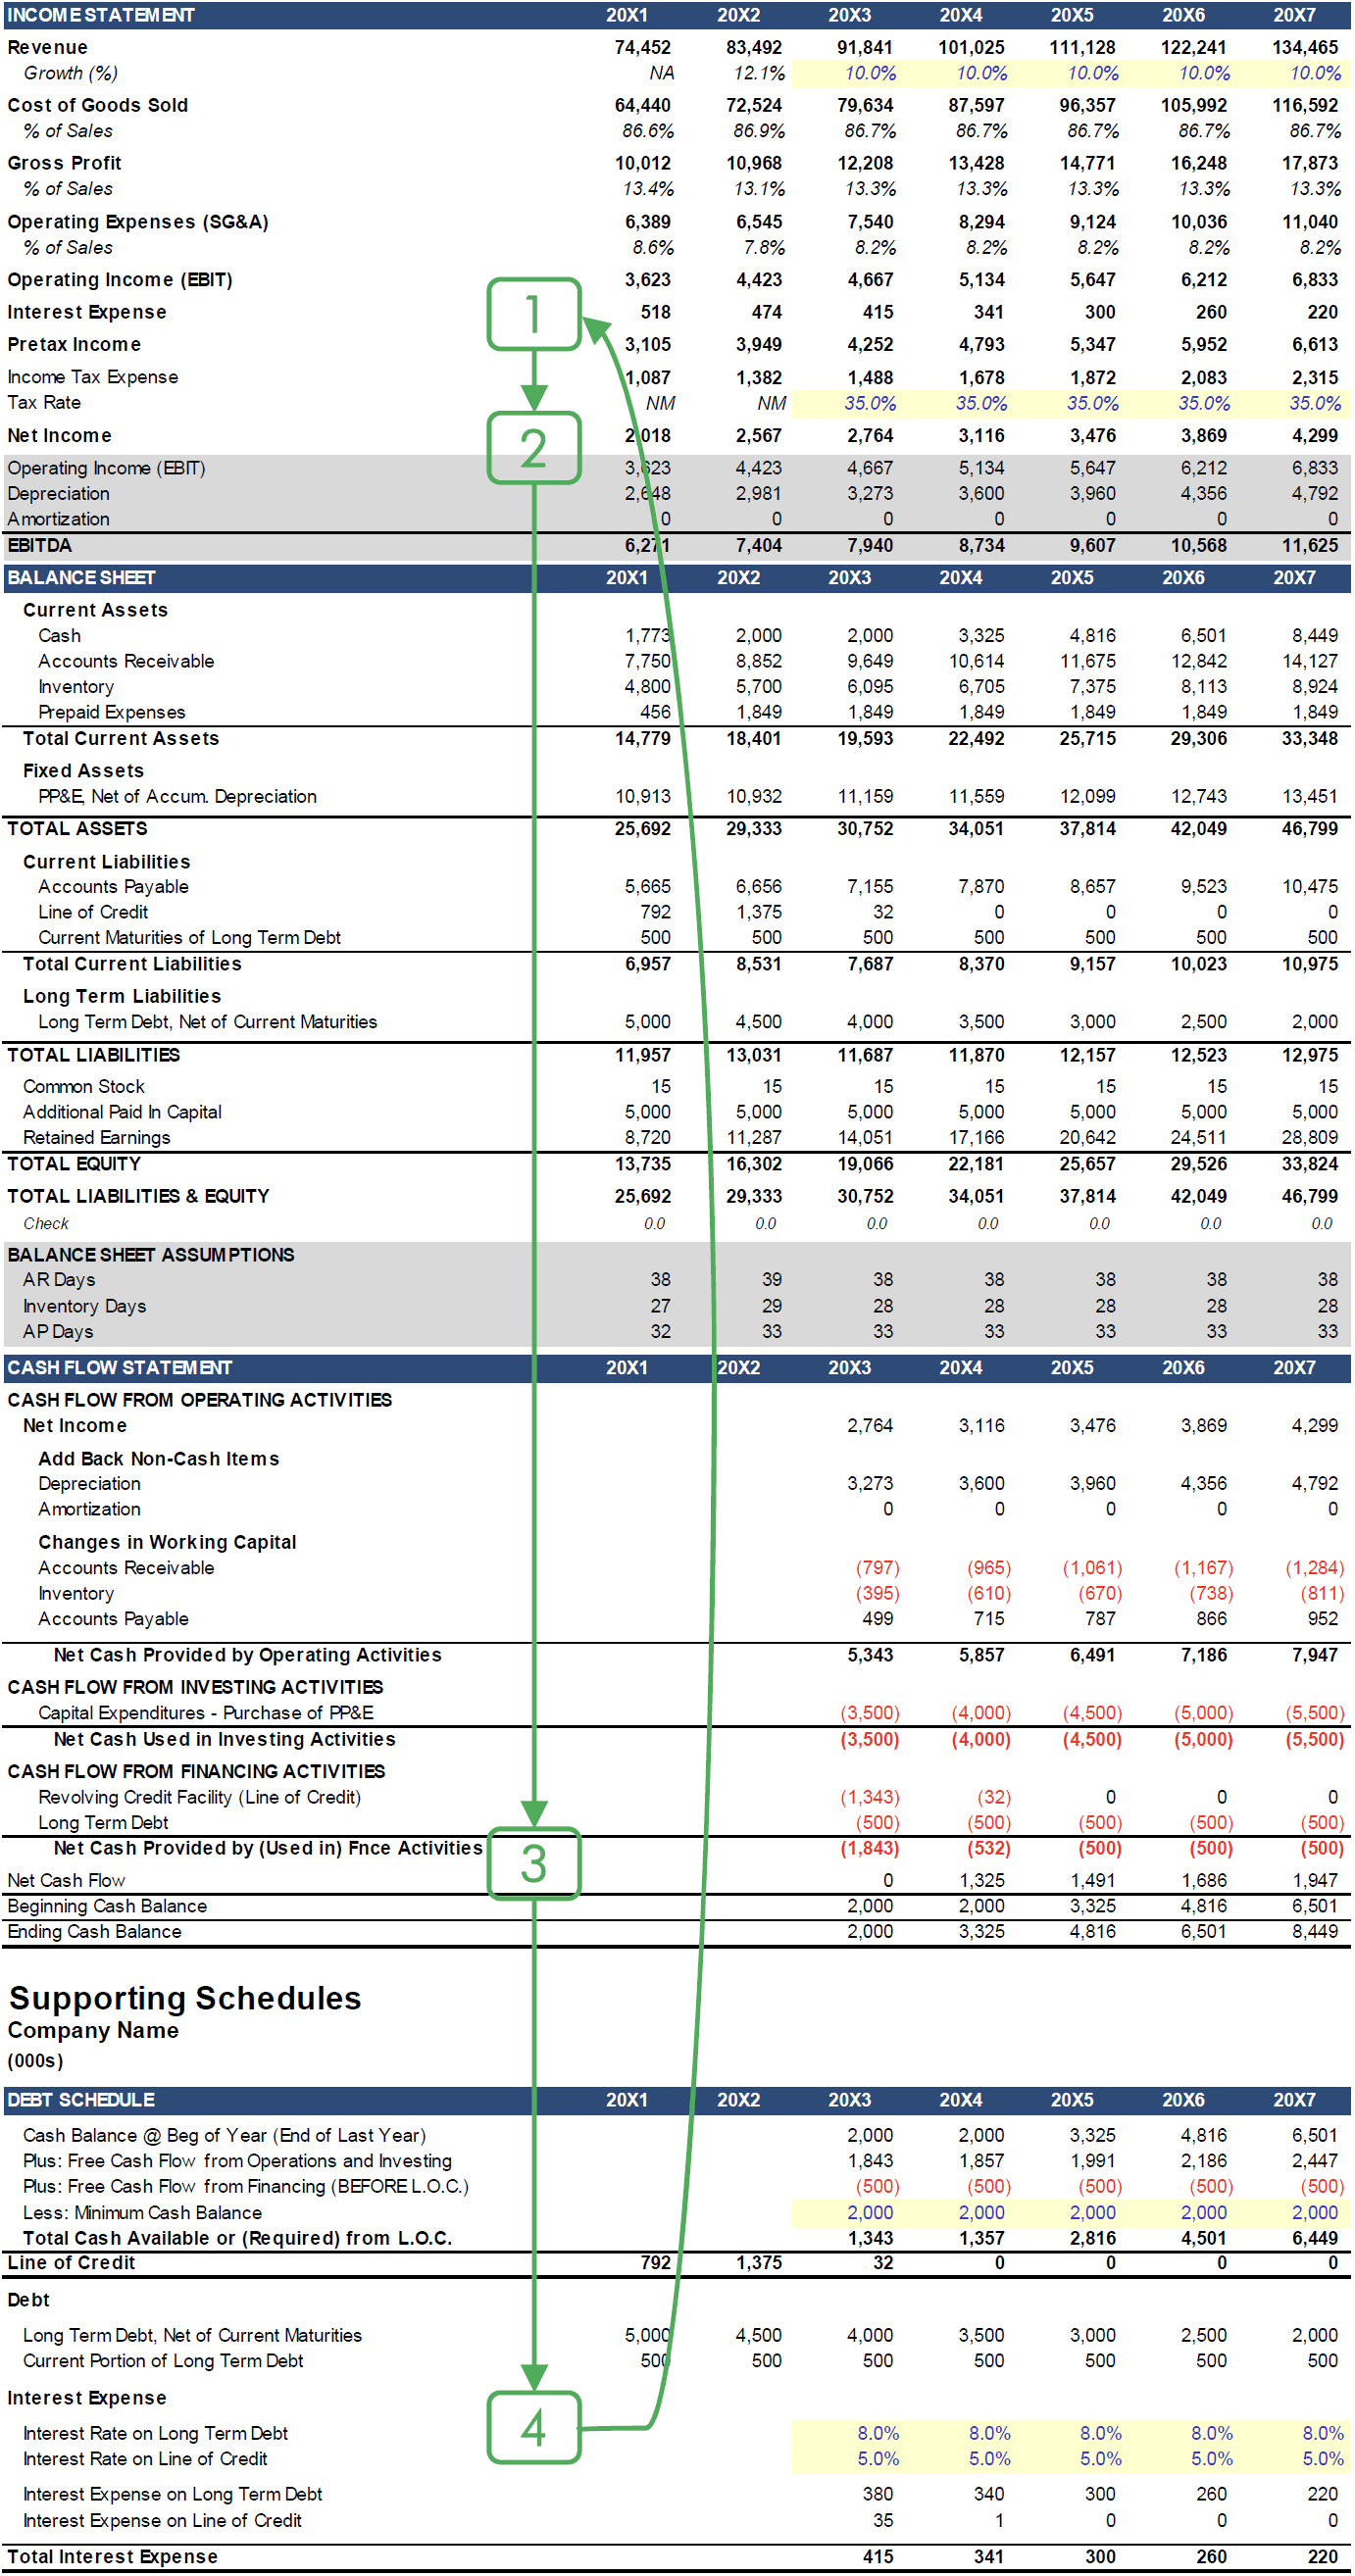Select the 12.1% revenue growth cell

coord(759,73)
